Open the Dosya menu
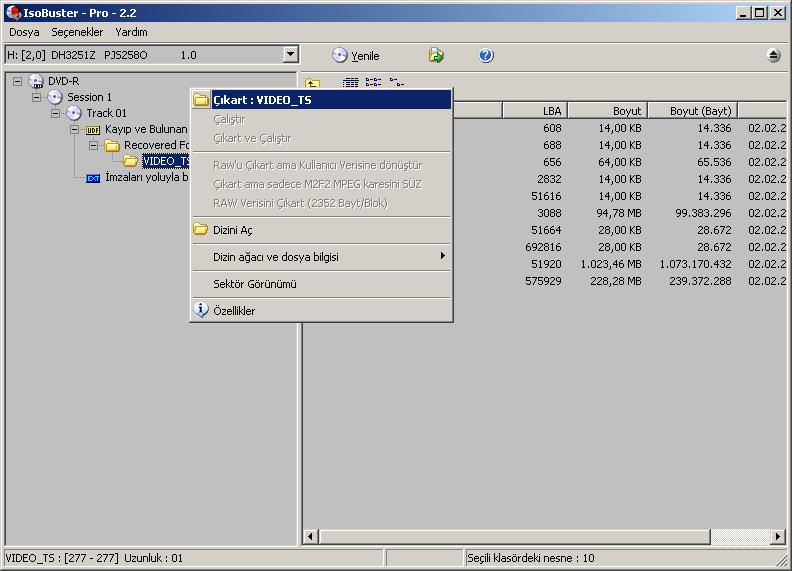The height and width of the screenshot is (571, 792). [24, 32]
